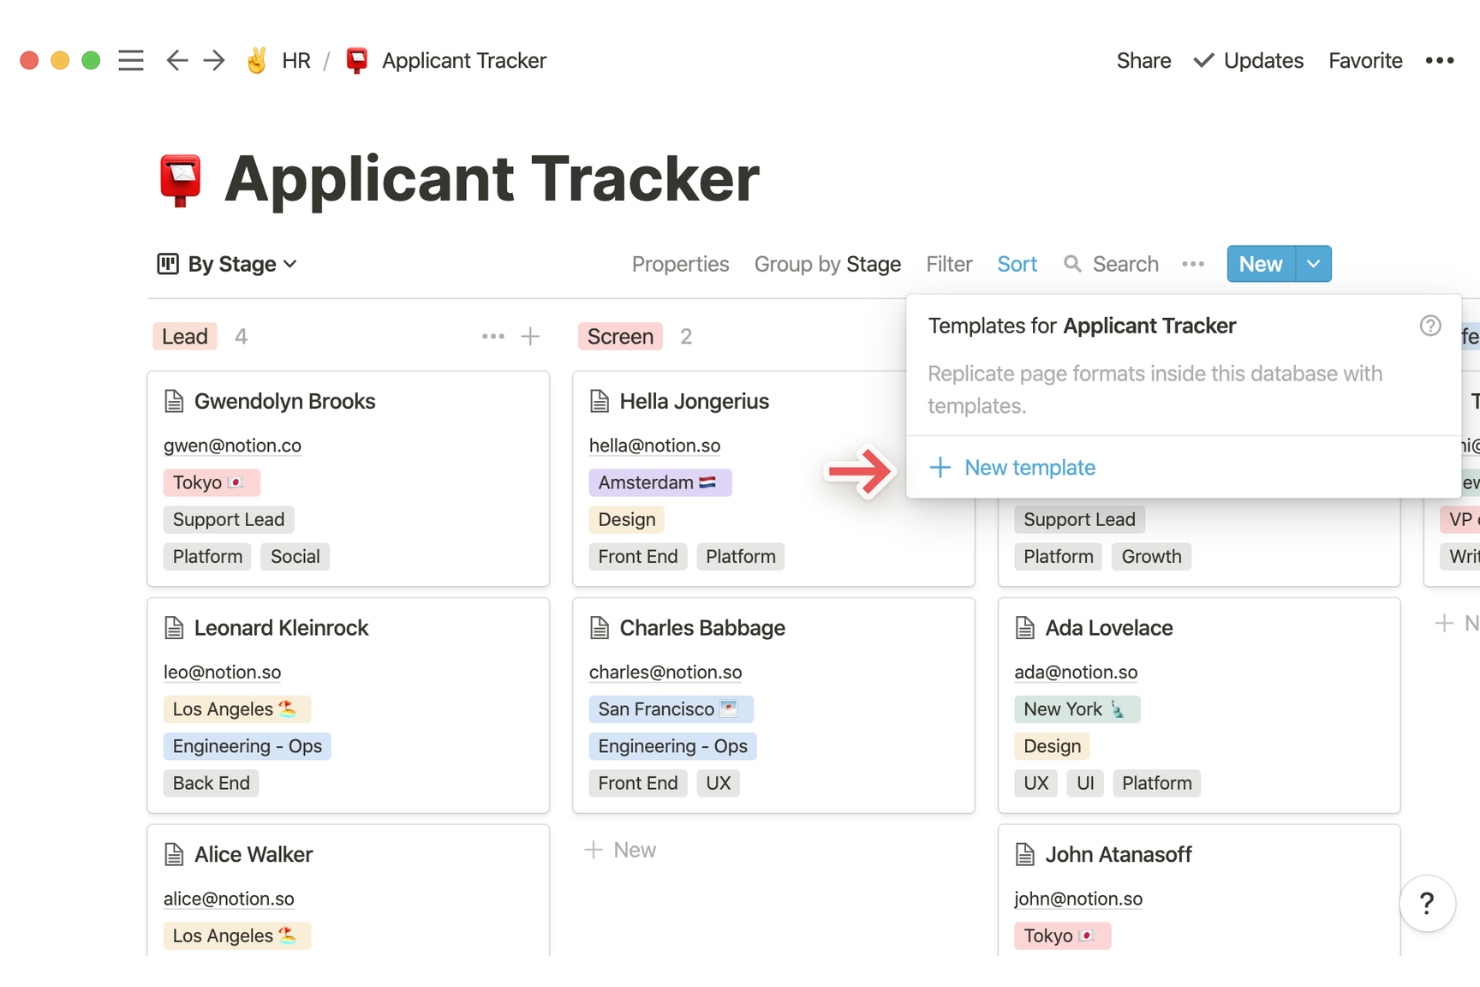Add a card to Lead via plus icon
1480x987 pixels.
pyautogui.click(x=531, y=336)
